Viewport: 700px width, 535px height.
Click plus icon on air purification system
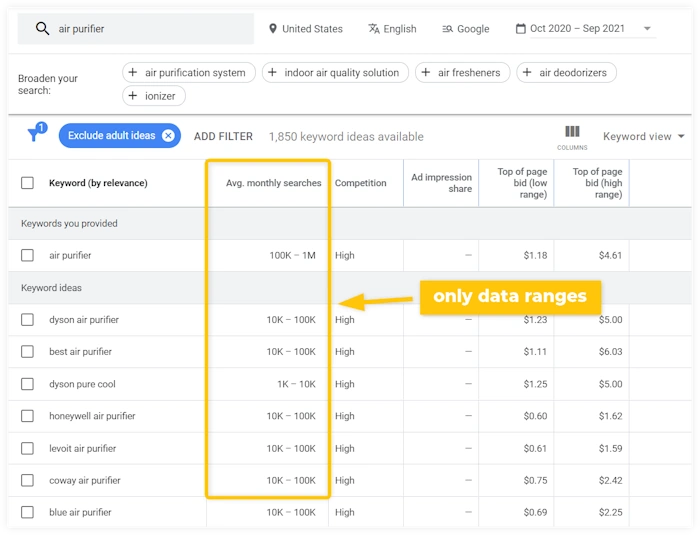click(133, 72)
